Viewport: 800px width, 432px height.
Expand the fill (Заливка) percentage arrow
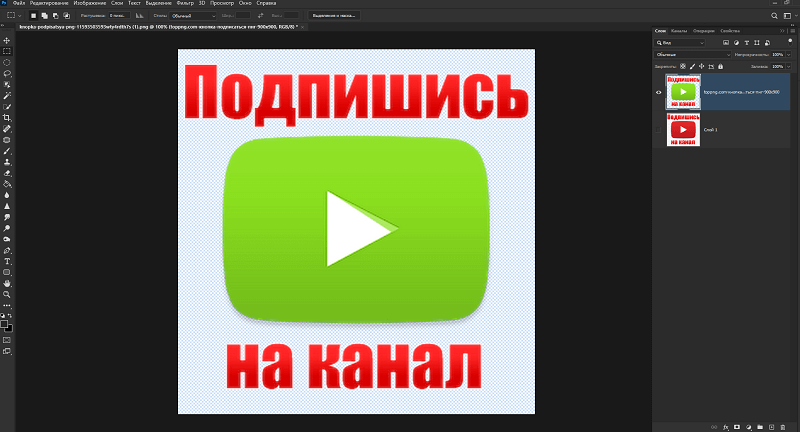coord(789,66)
